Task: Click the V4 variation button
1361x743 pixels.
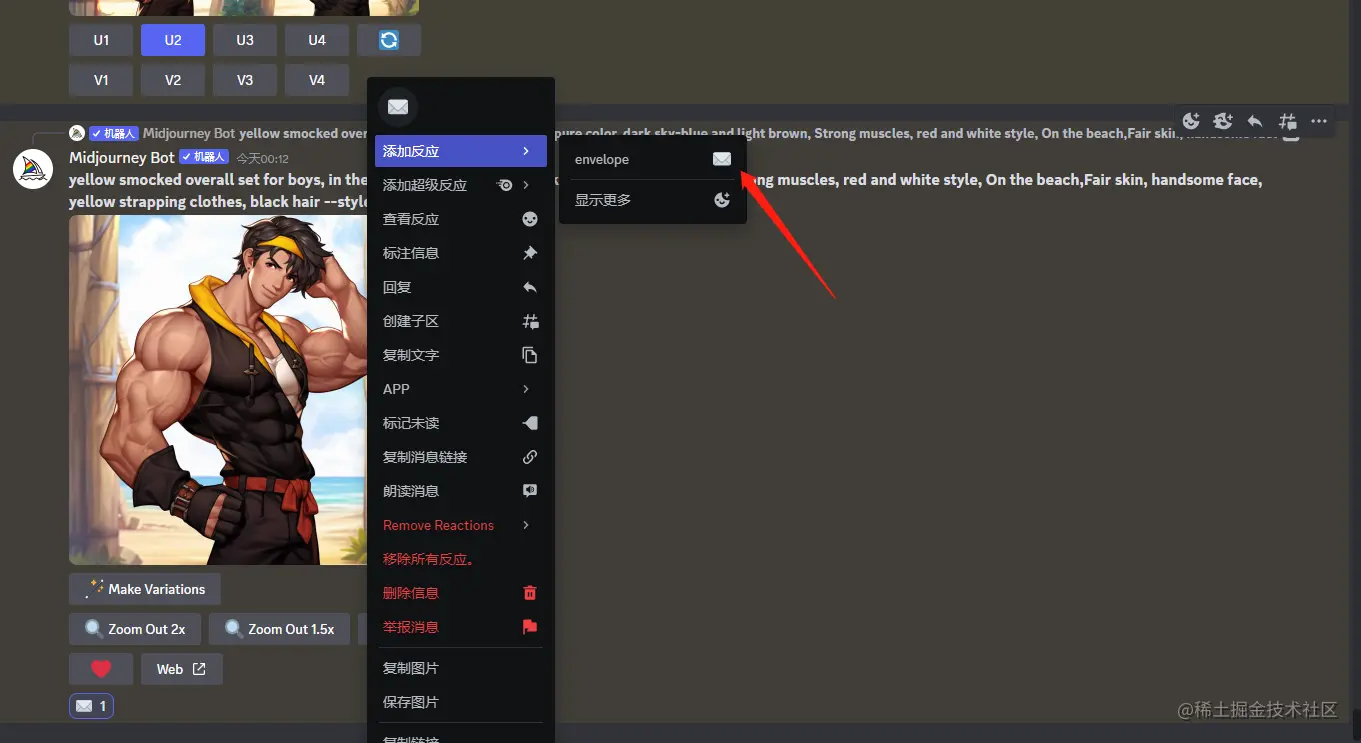Action: (x=317, y=80)
